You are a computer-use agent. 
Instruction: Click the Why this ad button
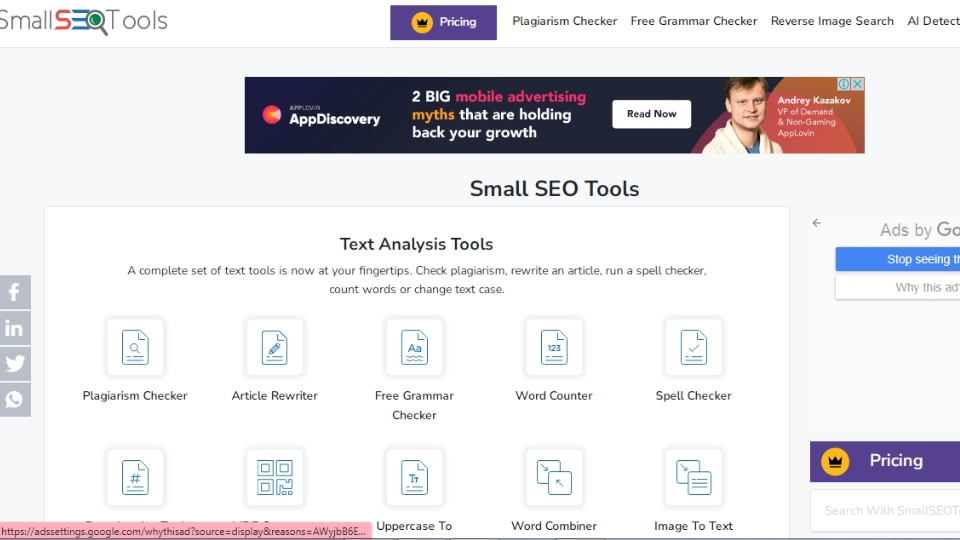coord(898,287)
